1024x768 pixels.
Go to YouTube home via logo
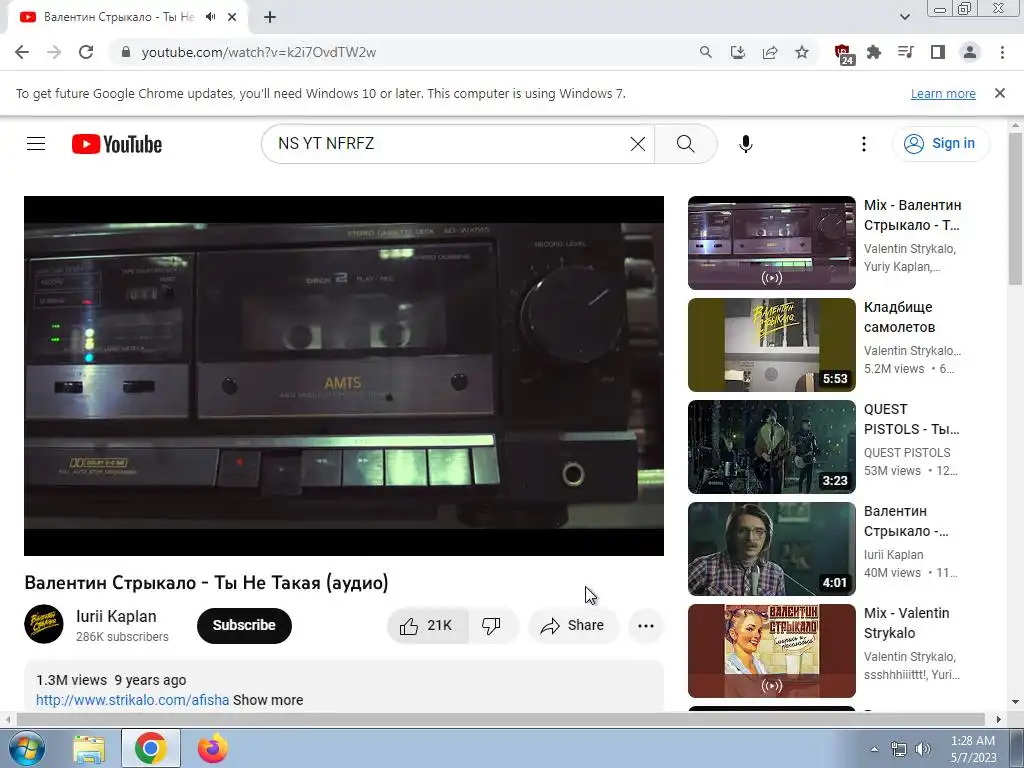click(117, 144)
